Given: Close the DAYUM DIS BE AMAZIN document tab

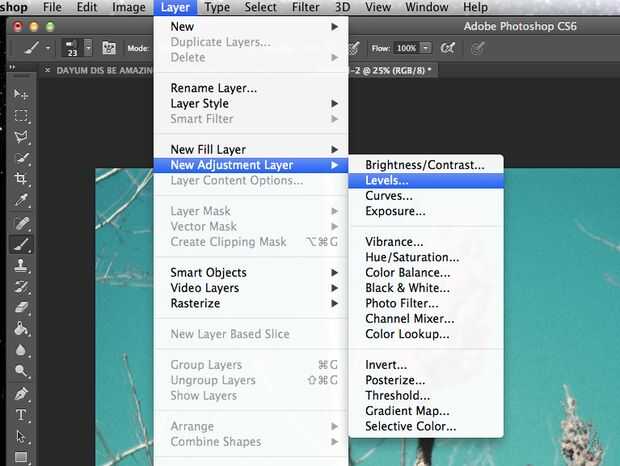Looking at the screenshot, I should pyautogui.click(x=48, y=69).
